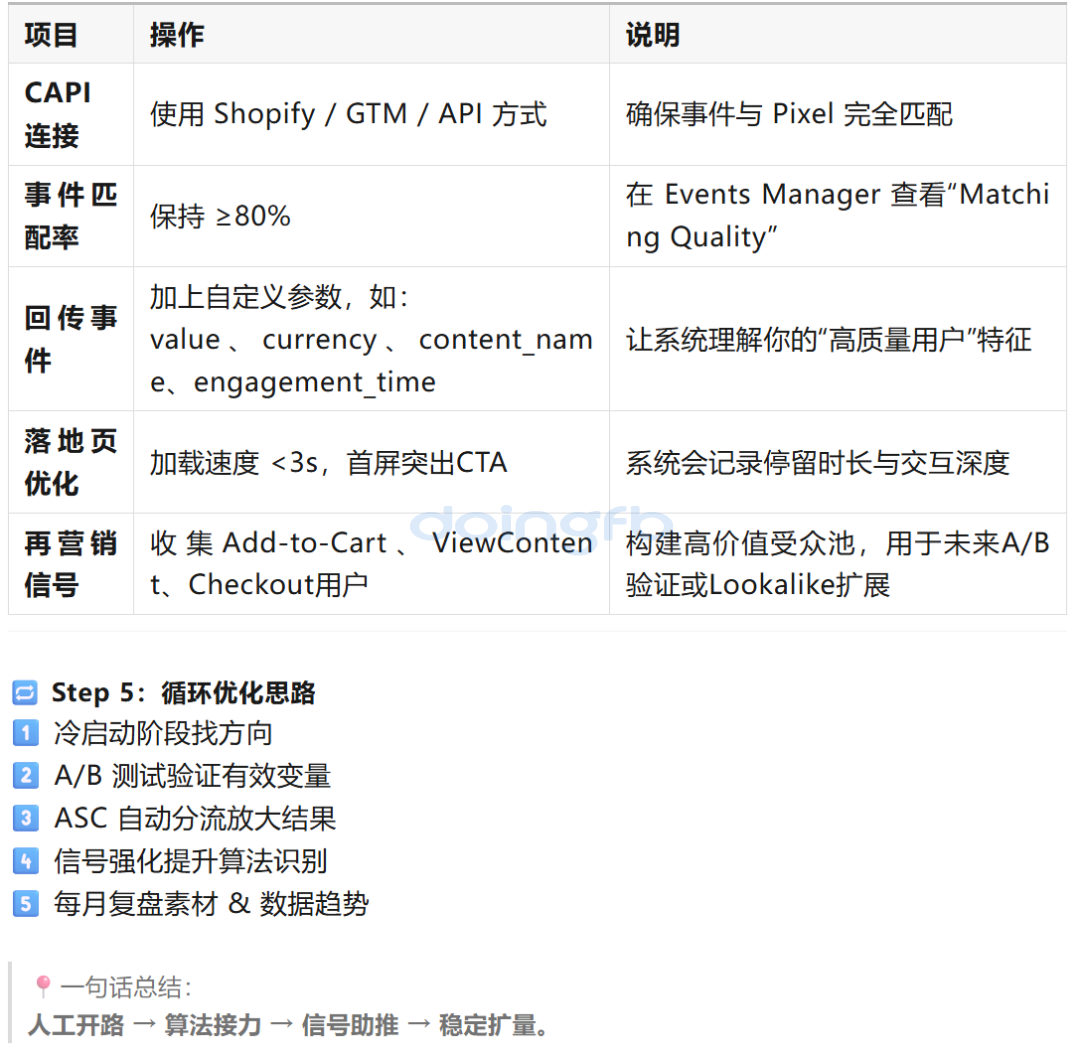Click the red pushpin icon before 一句话总结
Screen dimensions: 1080x1055
click(x=43, y=988)
